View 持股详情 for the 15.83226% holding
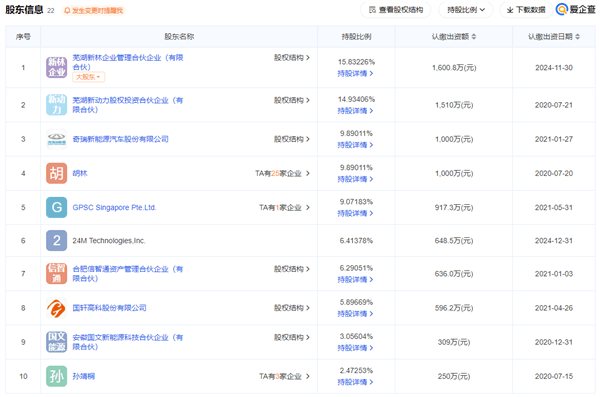This screenshot has height=397, width=600. [x=355, y=73]
